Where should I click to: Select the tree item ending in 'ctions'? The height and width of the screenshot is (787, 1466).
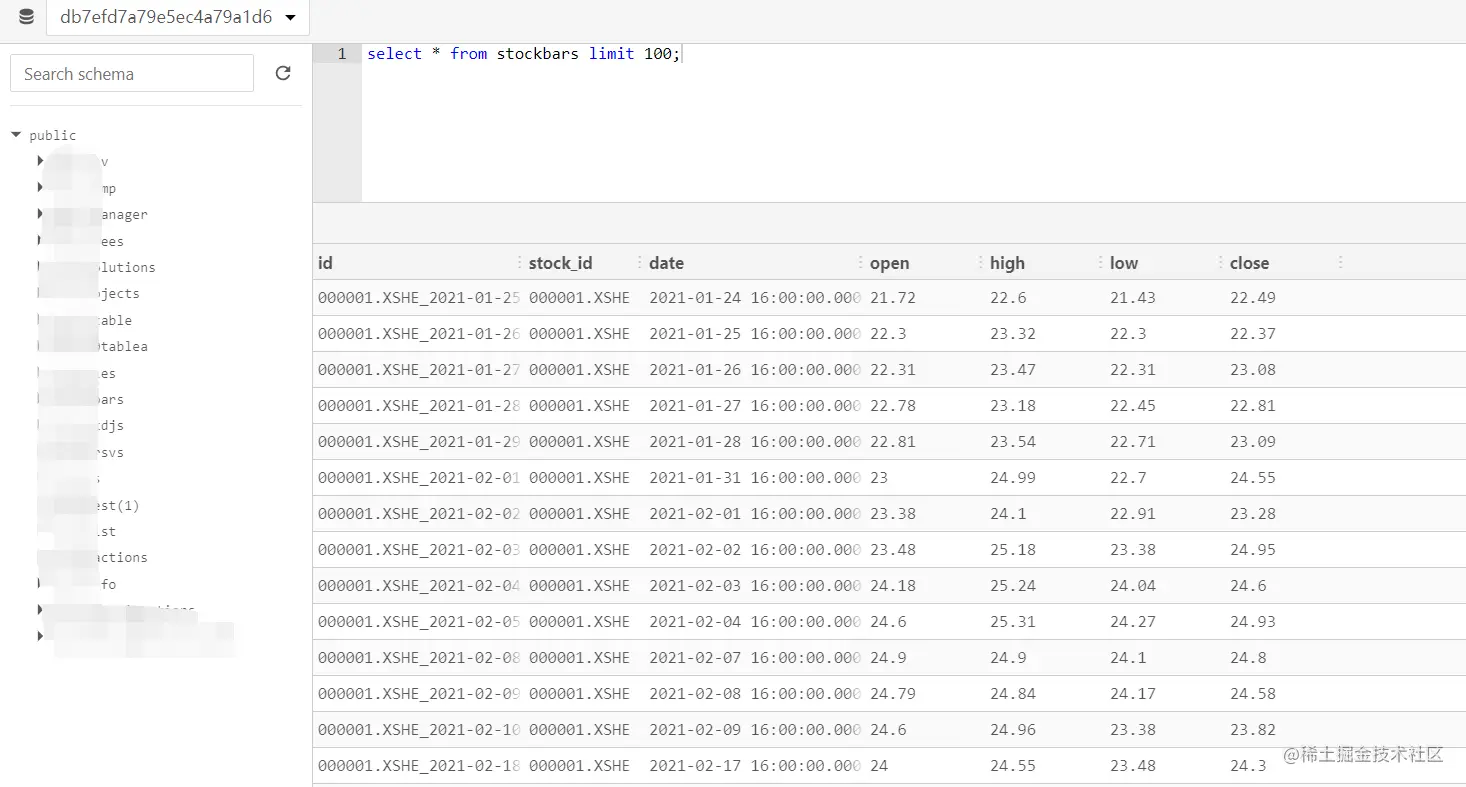click(121, 557)
